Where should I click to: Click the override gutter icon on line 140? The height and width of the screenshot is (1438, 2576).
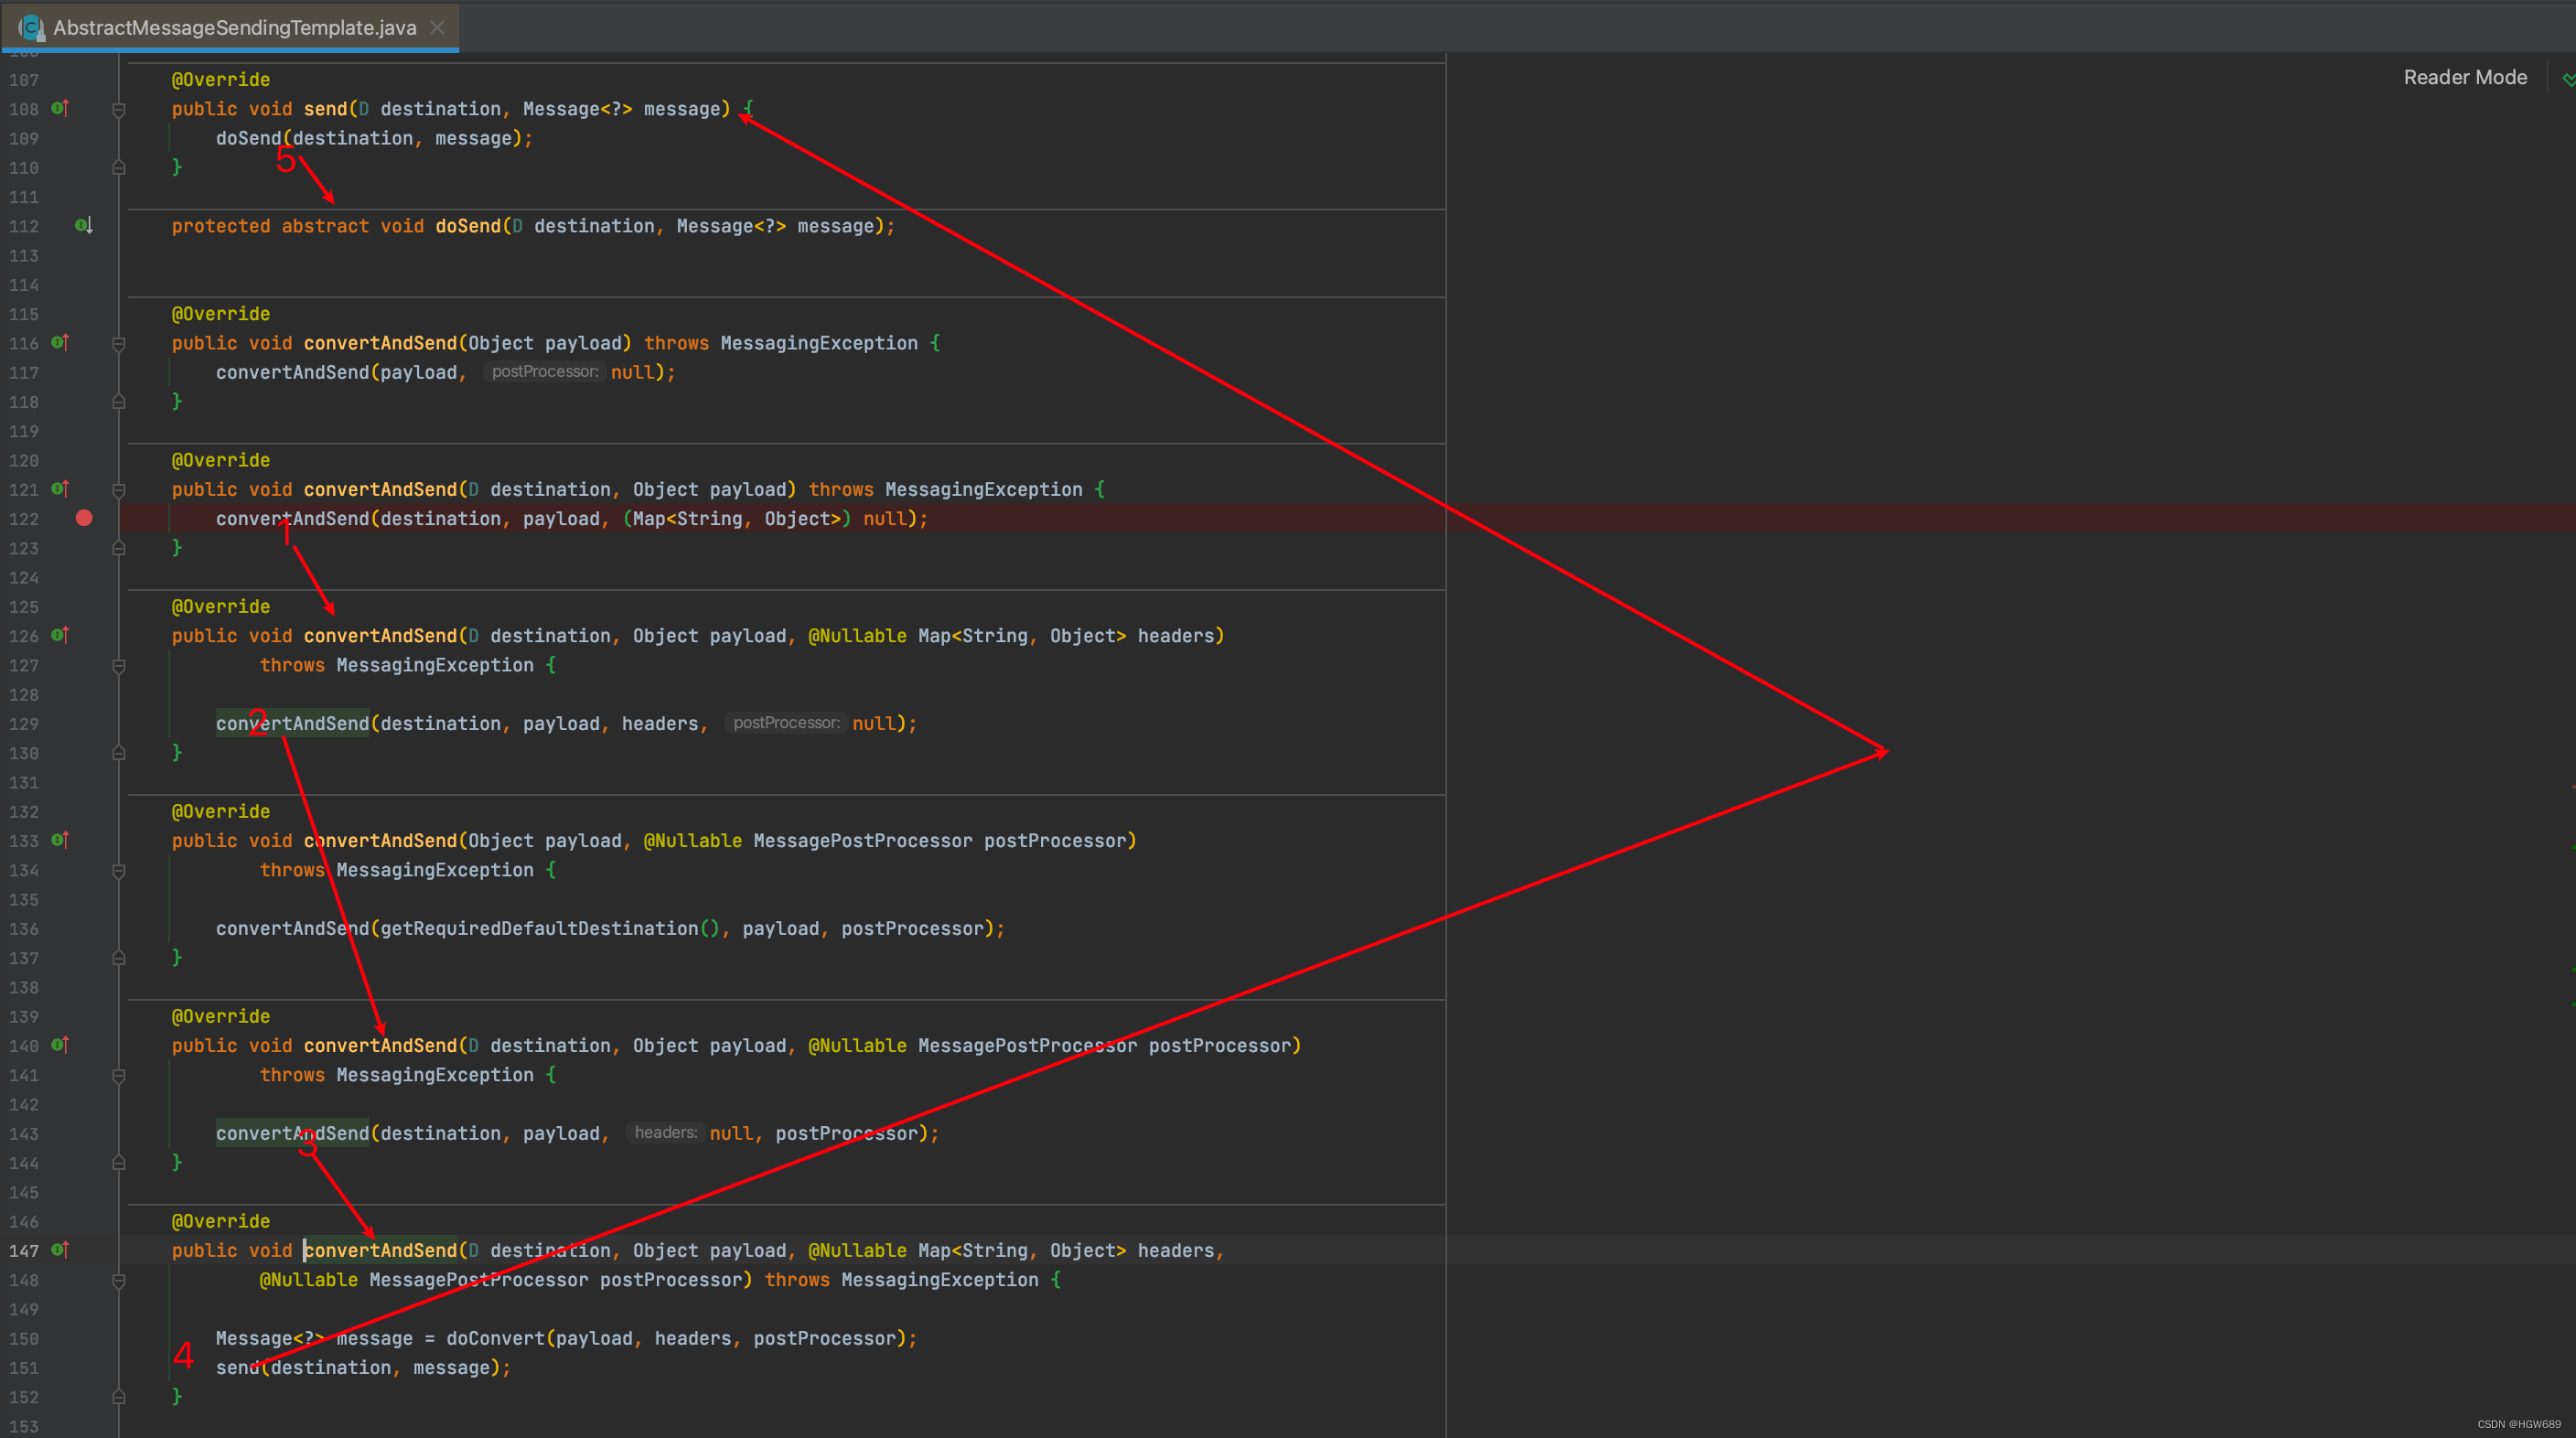(x=60, y=1045)
